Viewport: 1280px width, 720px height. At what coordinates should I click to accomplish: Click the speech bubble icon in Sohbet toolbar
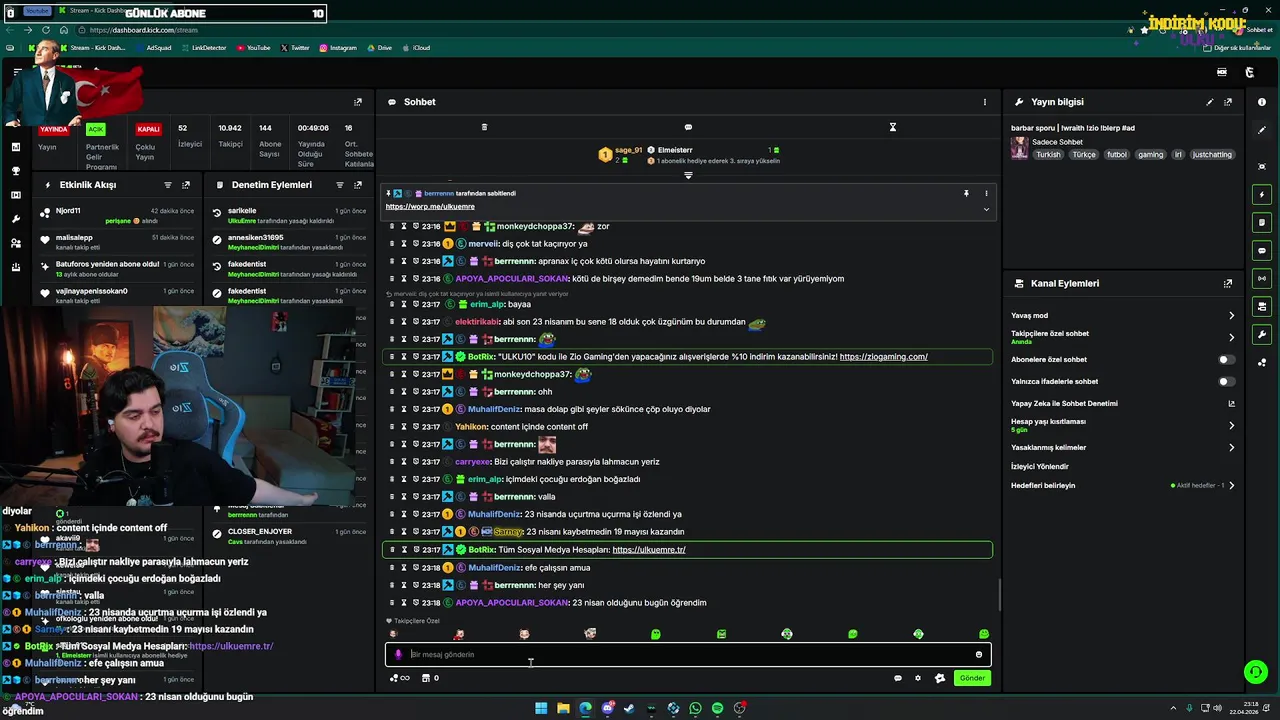tap(688, 127)
